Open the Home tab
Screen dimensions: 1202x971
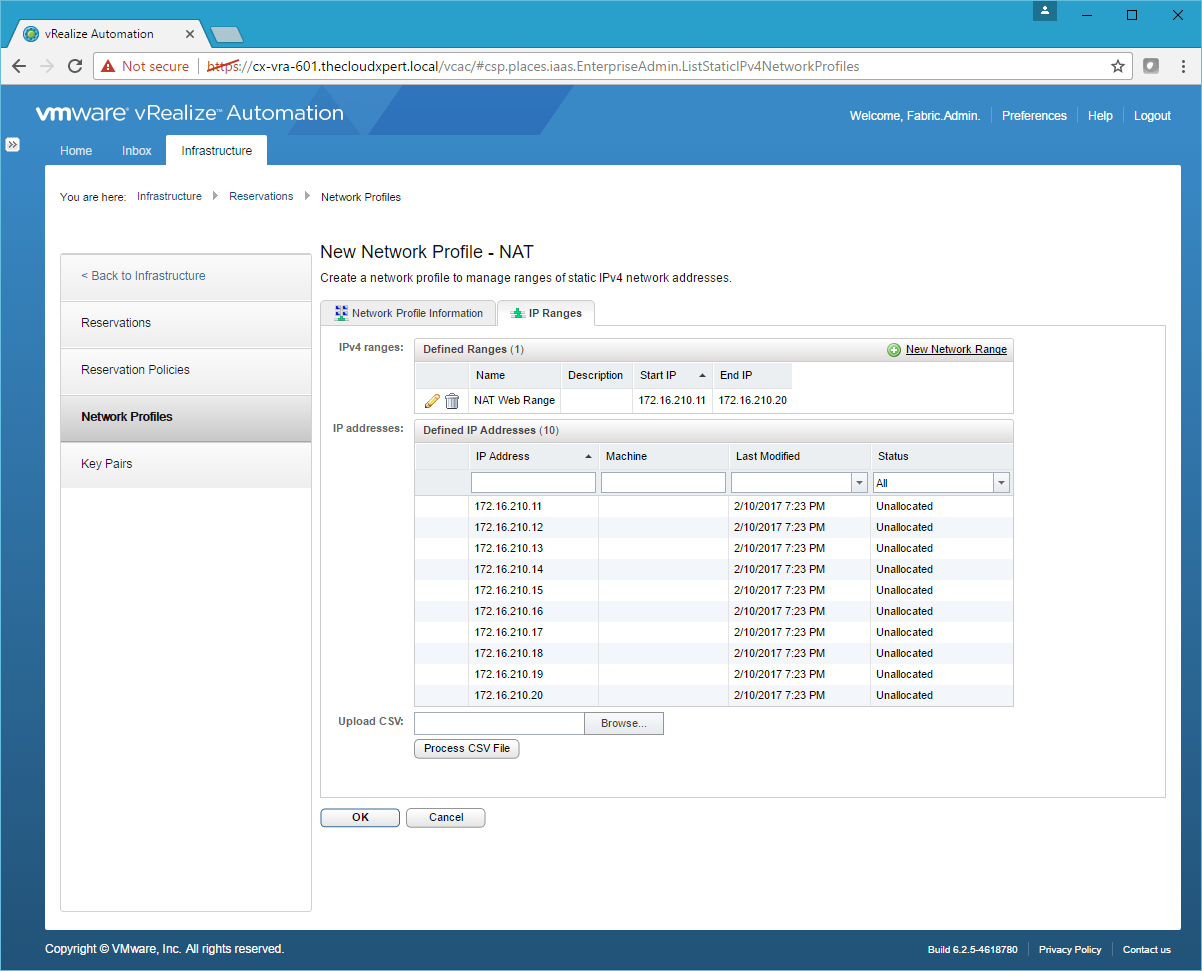[x=76, y=151]
